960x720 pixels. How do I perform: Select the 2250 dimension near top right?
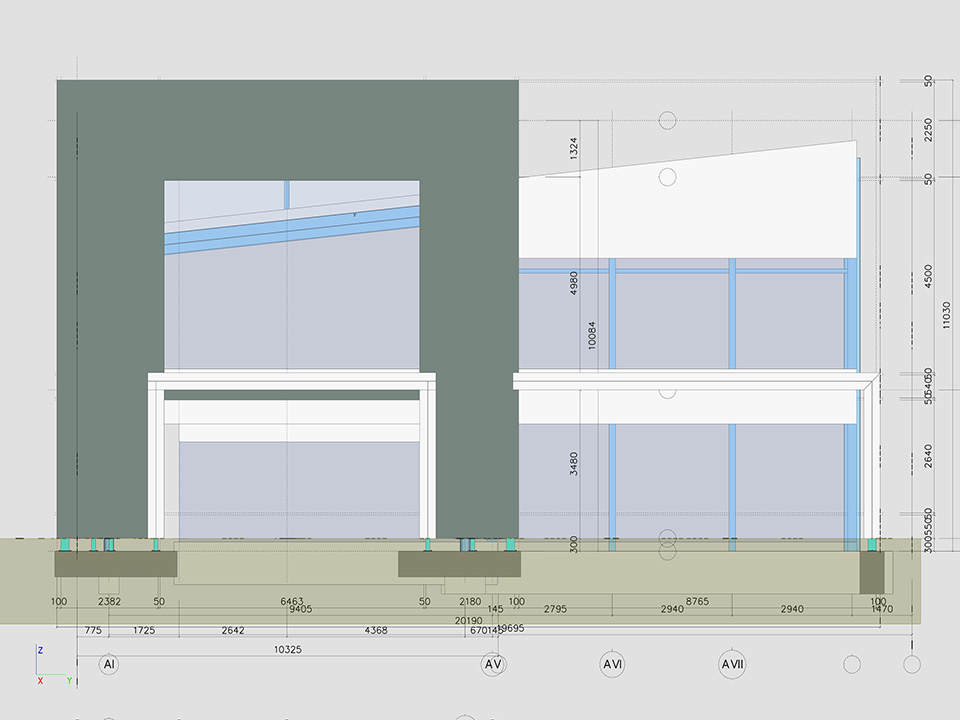tap(928, 128)
